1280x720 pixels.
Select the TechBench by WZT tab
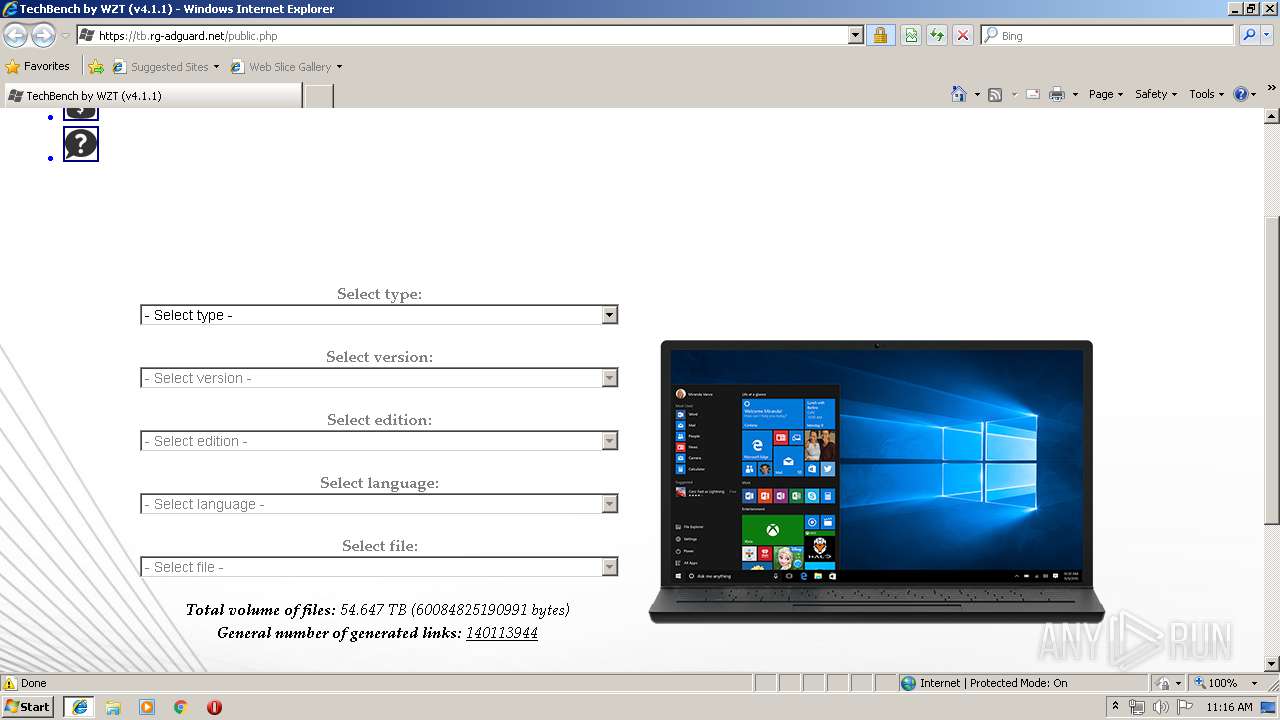pos(152,95)
